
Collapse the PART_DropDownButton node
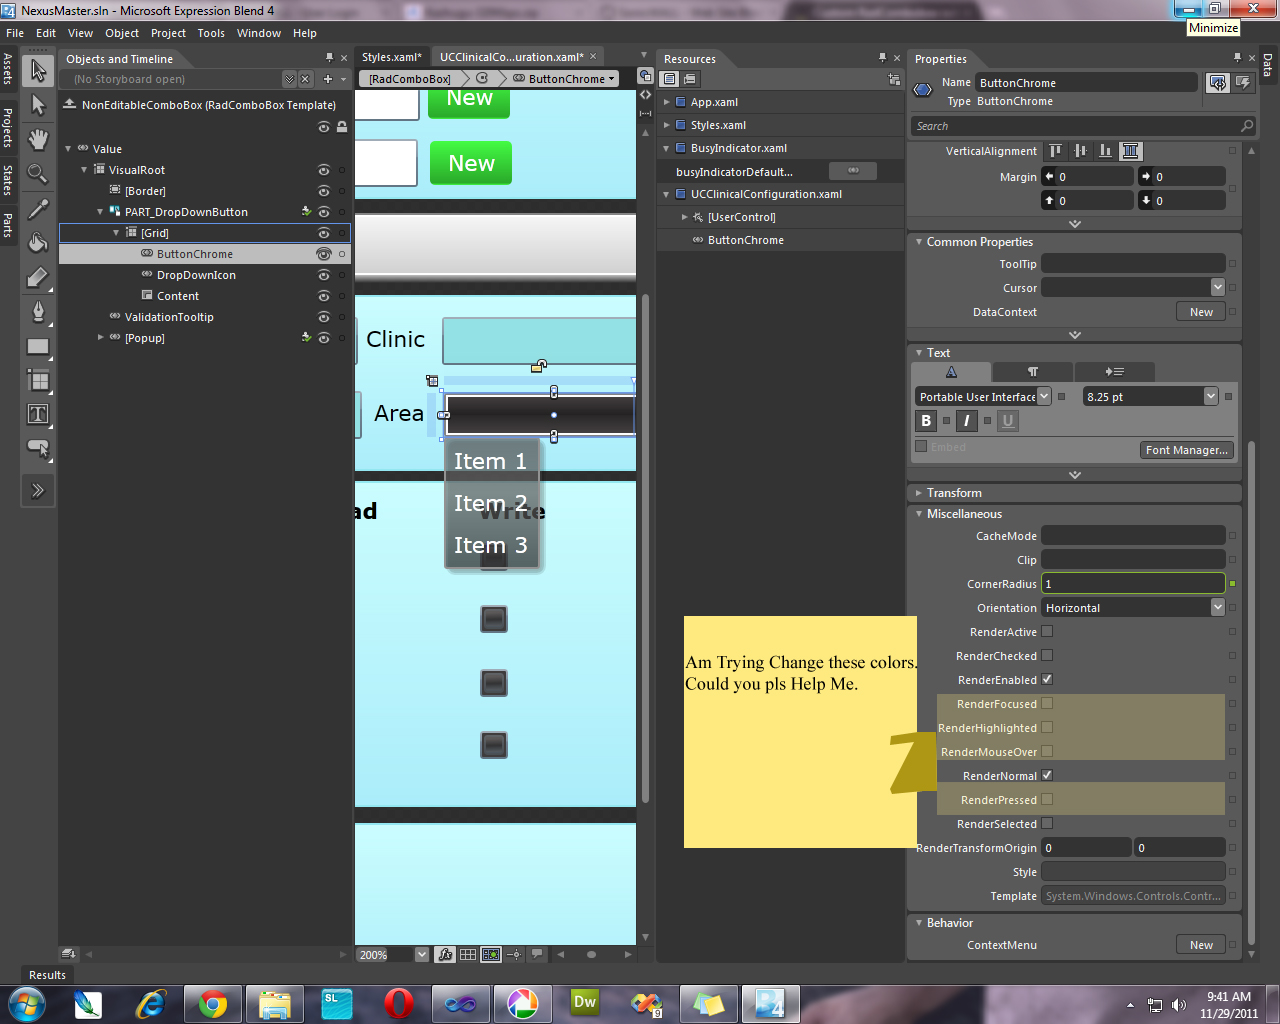[100, 212]
